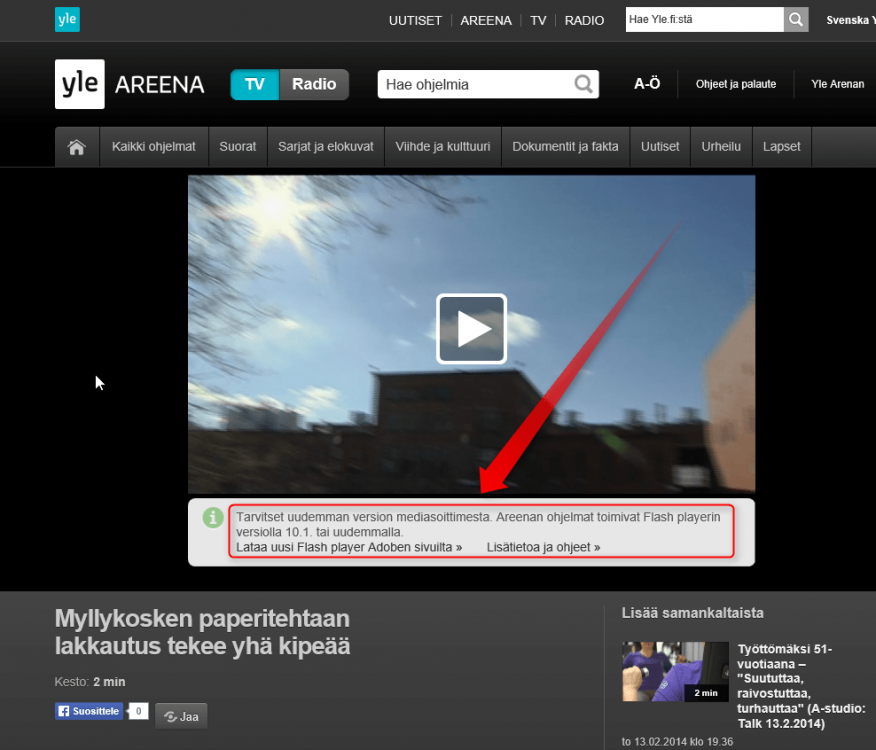Click the small teal yle logo
This screenshot has height=750, width=876.
[x=67, y=20]
